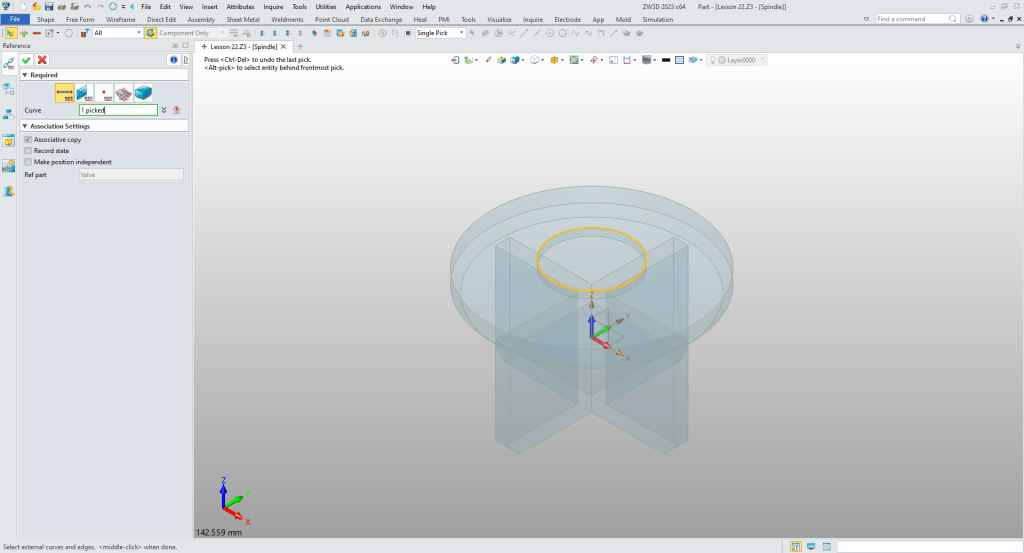Enable the Record state checkbox
Viewport: 1024px width, 553px height.
[28, 151]
